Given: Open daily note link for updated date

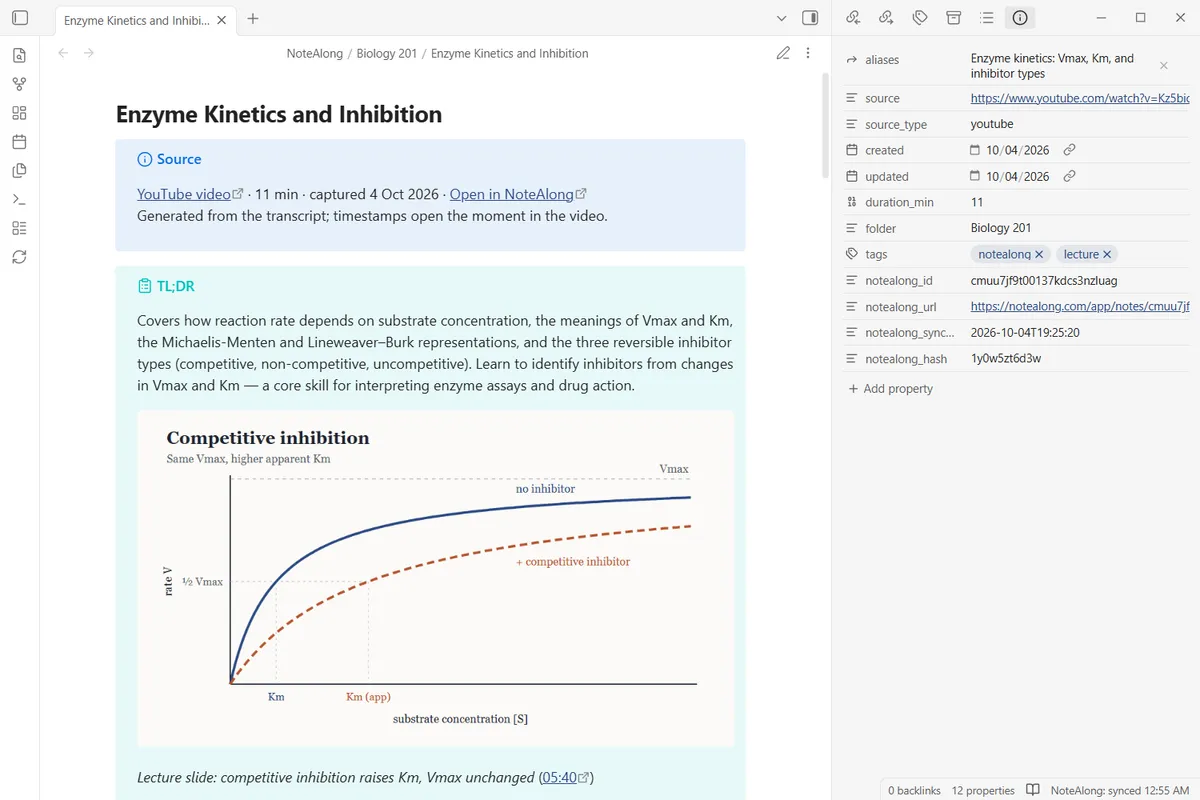Looking at the screenshot, I should click(x=1069, y=176).
